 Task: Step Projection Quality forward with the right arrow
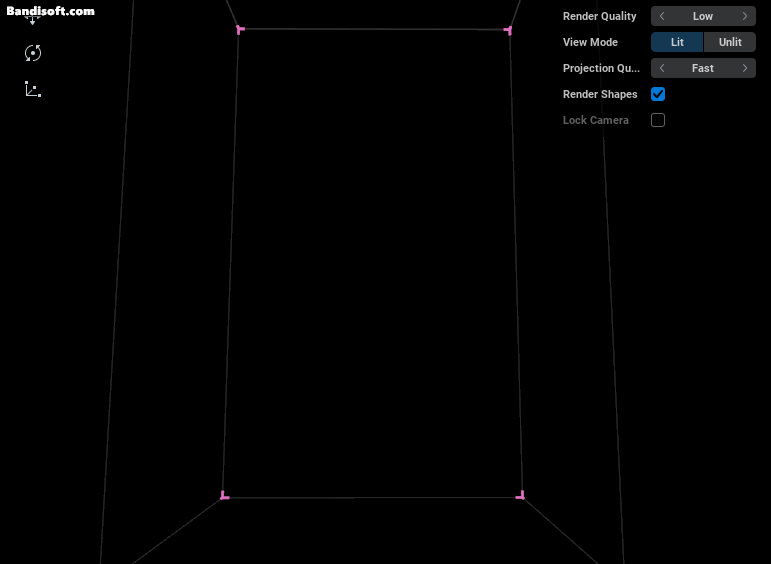point(745,68)
